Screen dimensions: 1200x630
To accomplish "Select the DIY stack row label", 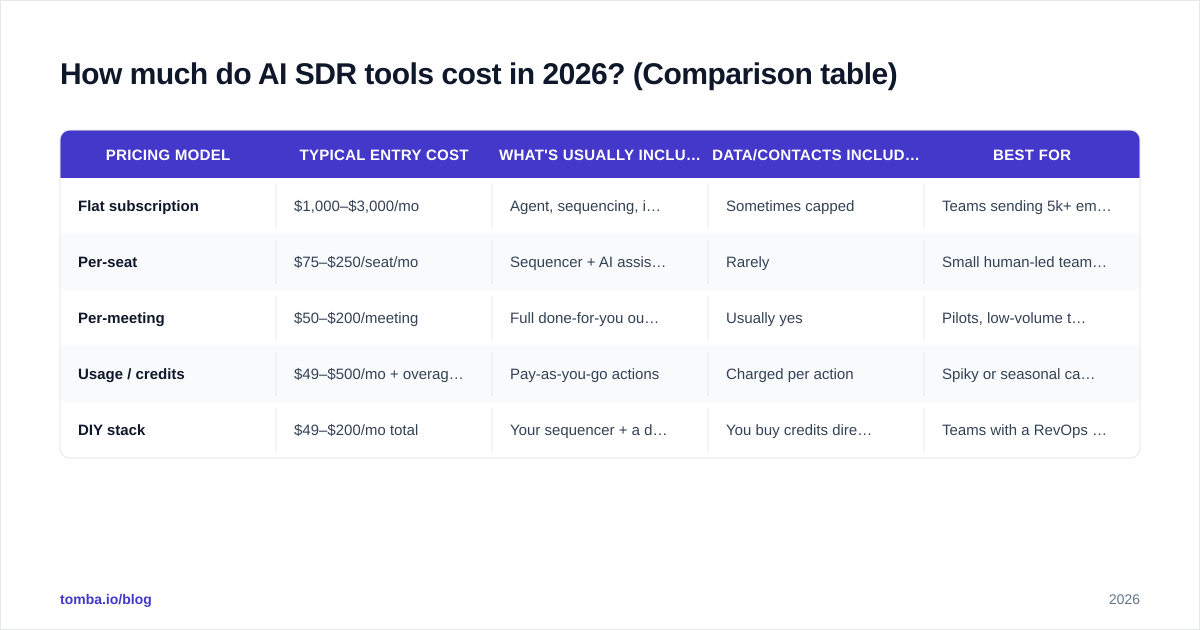I will pyautogui.click(x=112, y=430).
